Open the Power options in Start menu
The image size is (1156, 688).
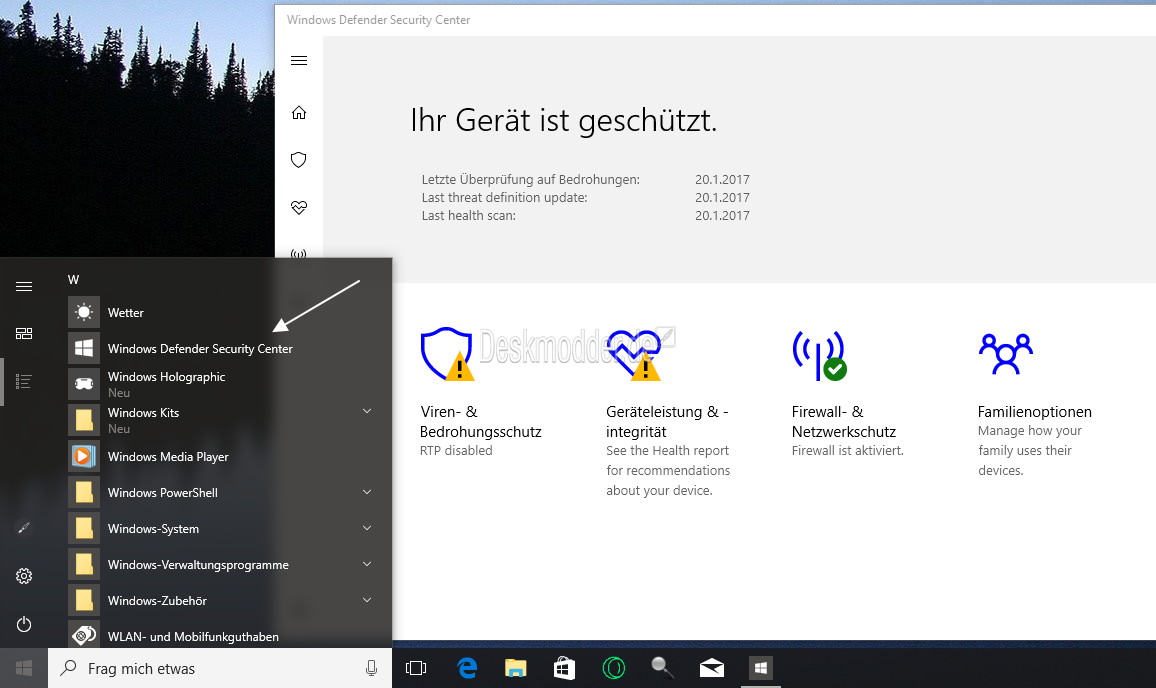24,624
